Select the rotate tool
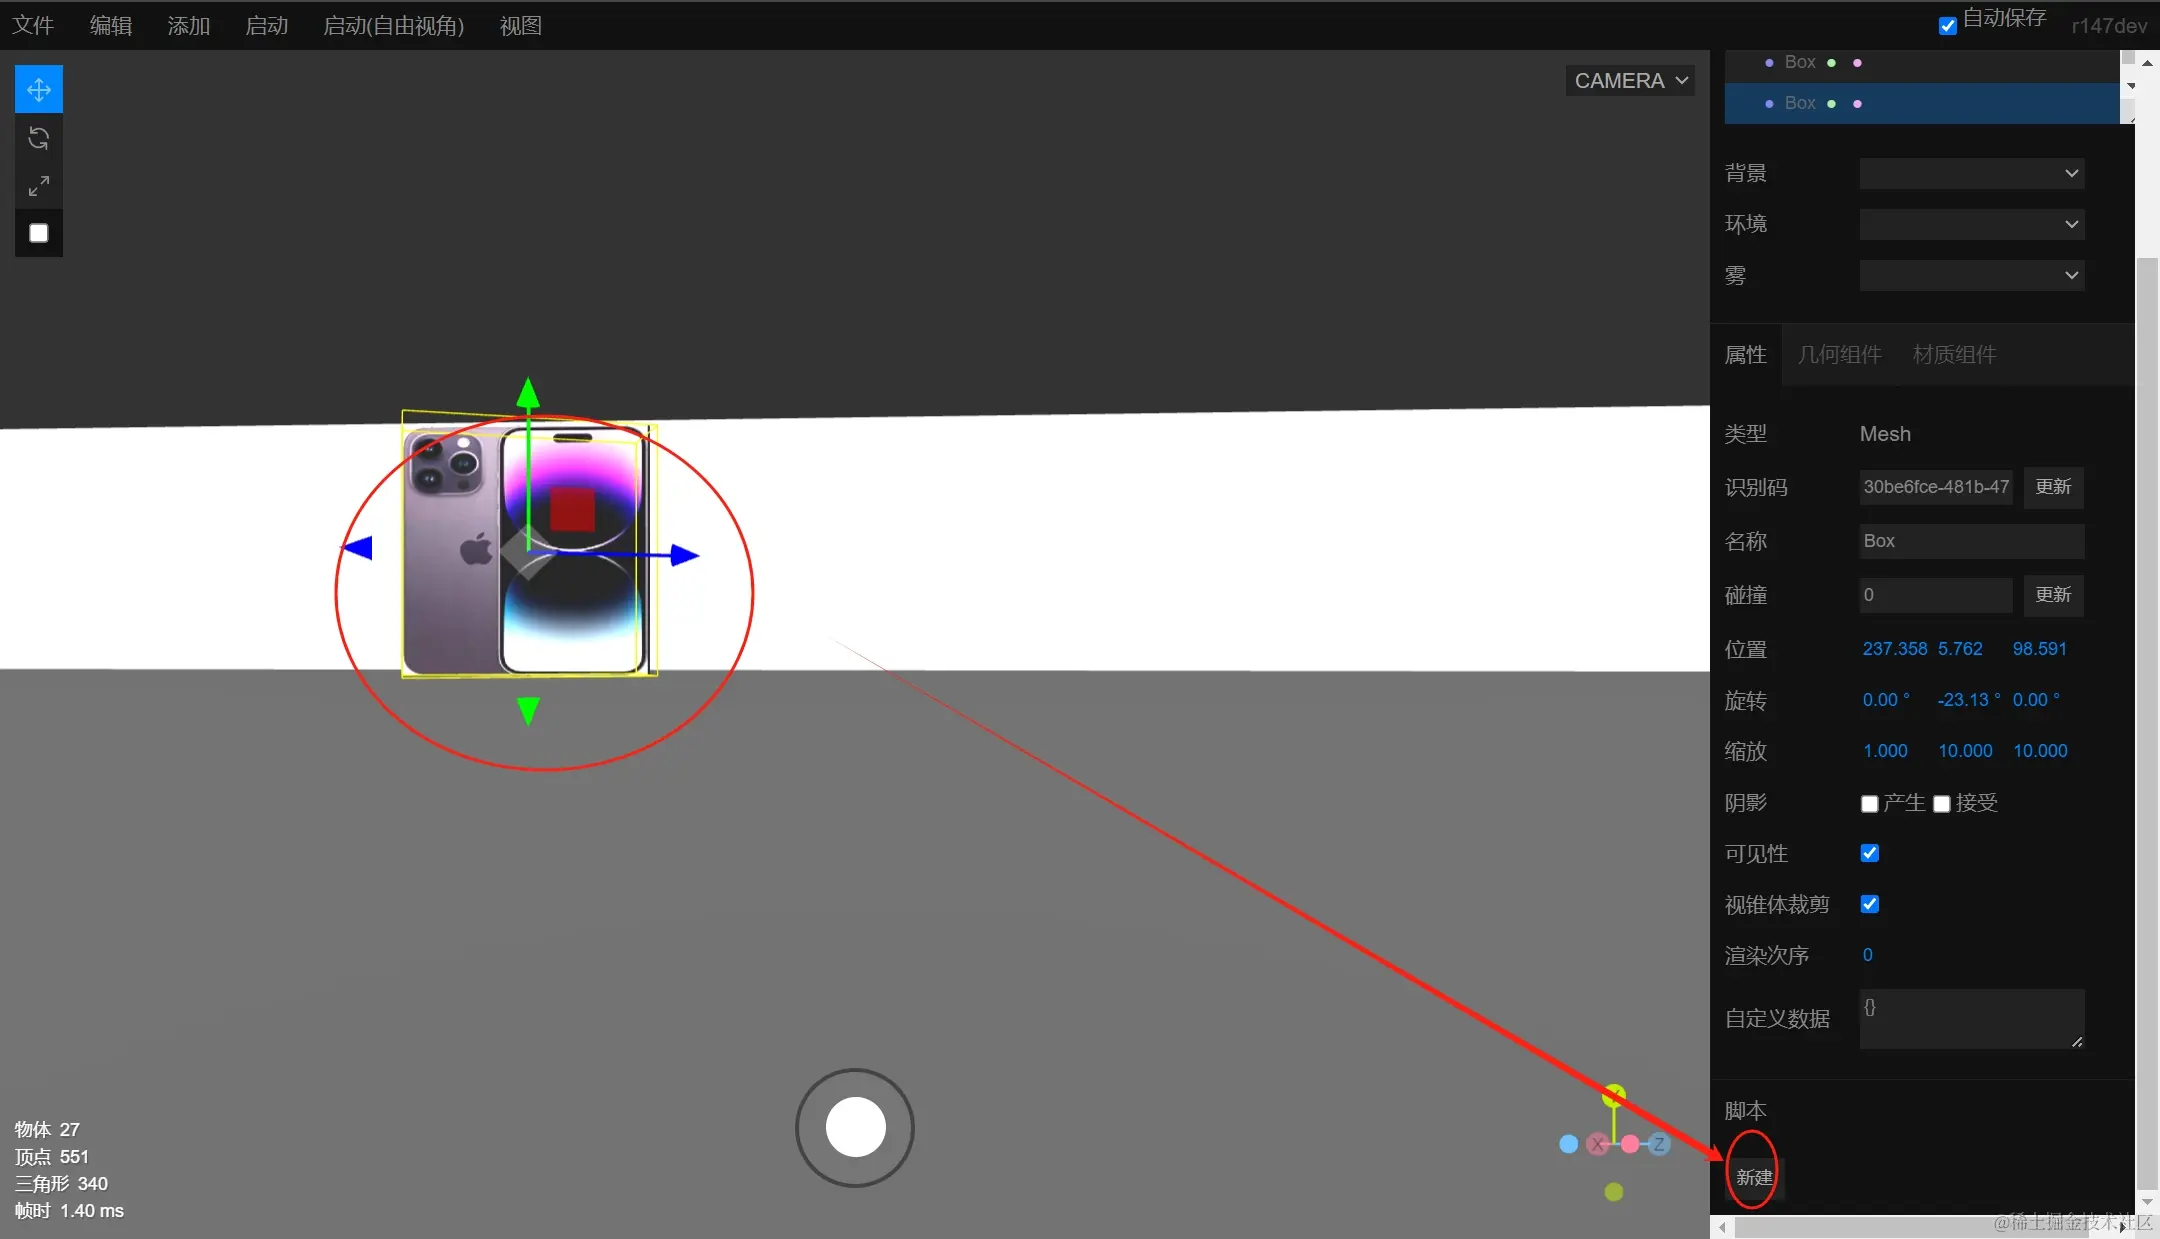The height and width of the screenshot is (1239, 2160). (x=39, y=138)
